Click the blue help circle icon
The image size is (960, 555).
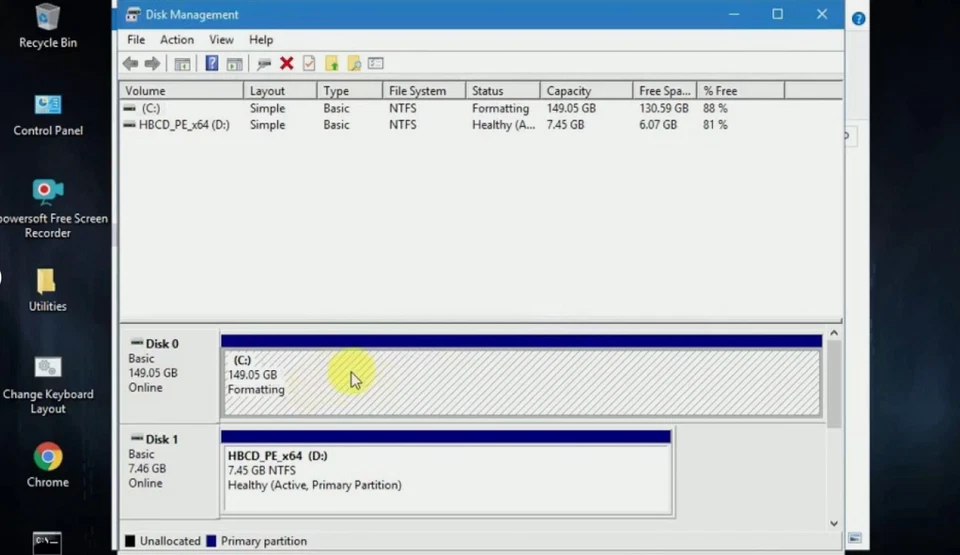coord(858,18)
